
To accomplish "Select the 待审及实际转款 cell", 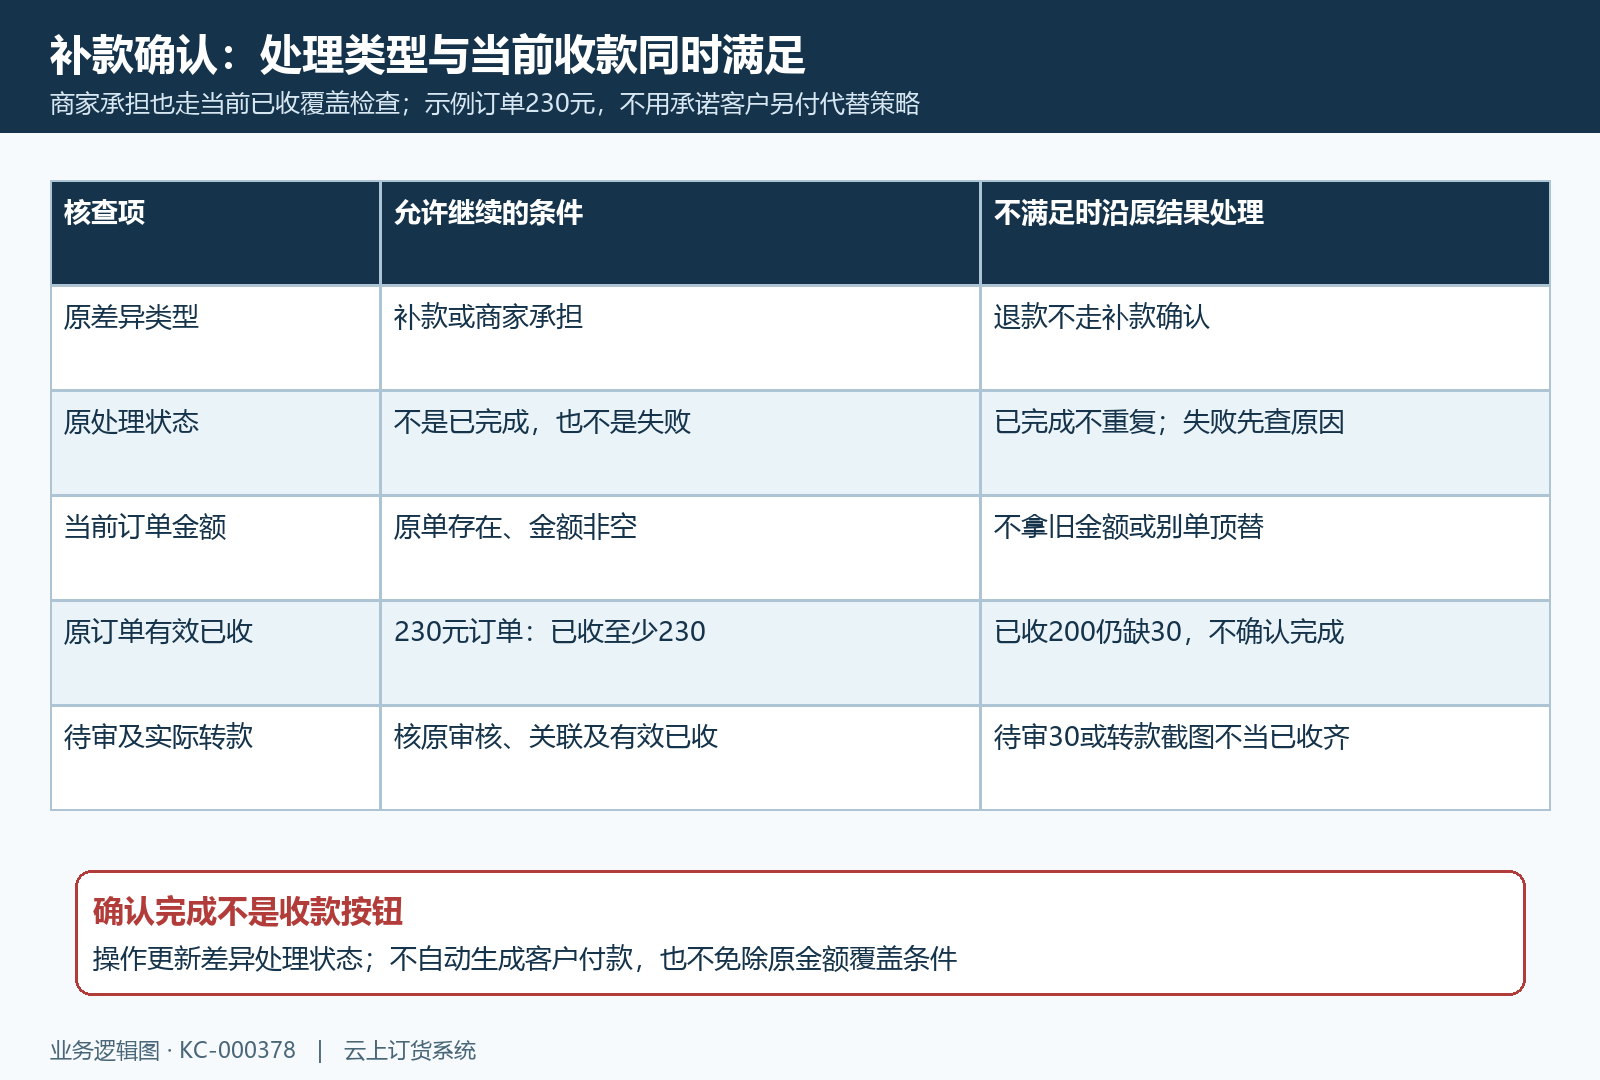I will click(x=215, y=758).
